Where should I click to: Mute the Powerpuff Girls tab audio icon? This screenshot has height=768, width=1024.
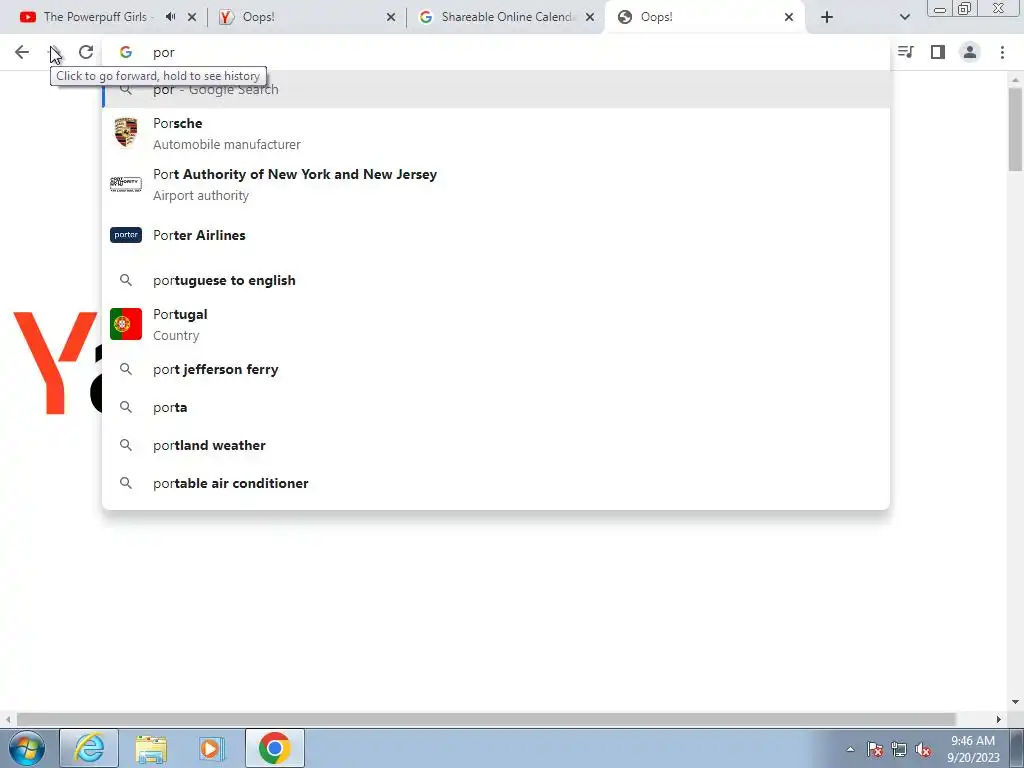(x=171, y=17)
